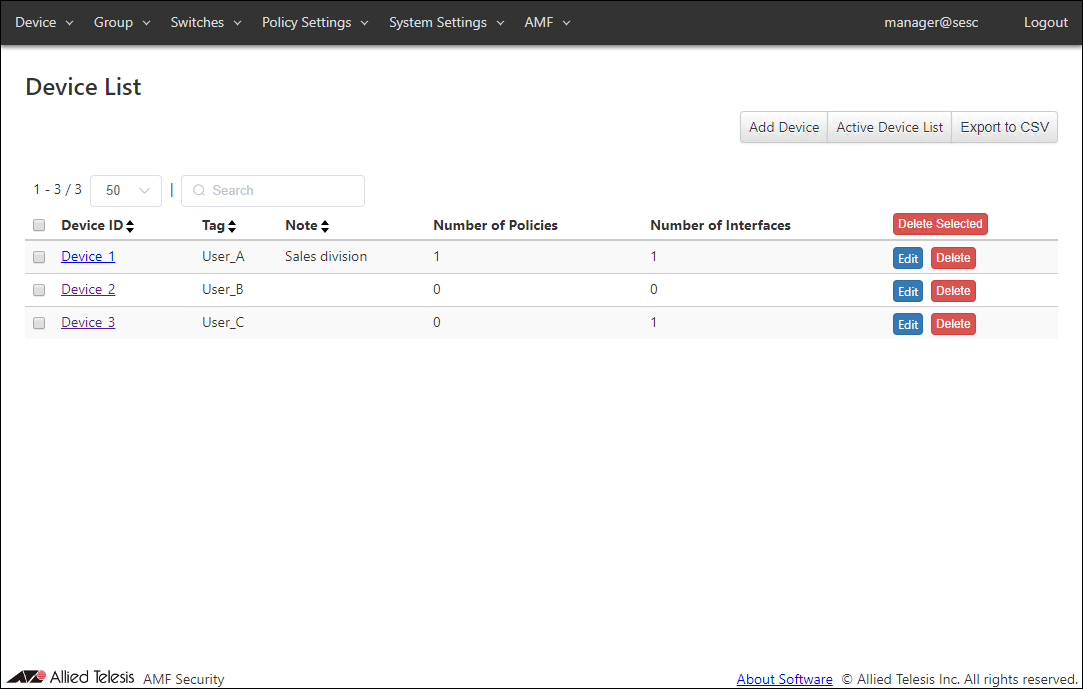This screenshot has height=689, width=1083.
Task: Edit the Device_2 entry
Action: [x=907, y=291]
